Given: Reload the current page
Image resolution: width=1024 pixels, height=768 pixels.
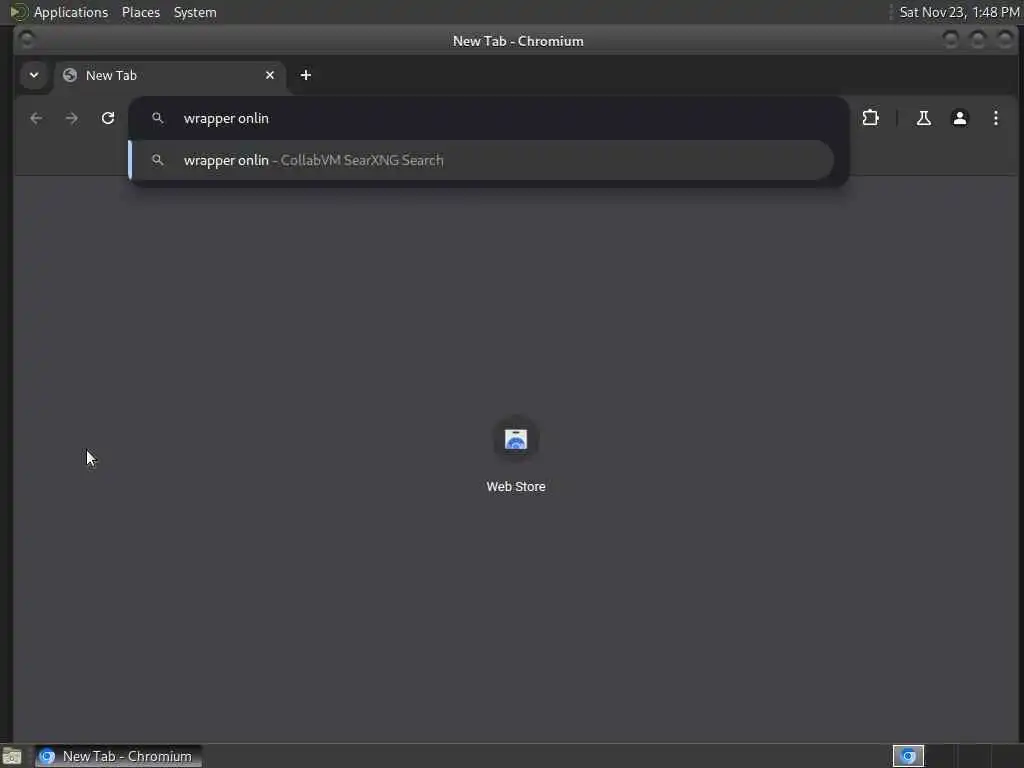Looking at the screenshot, I should point(108,118).
